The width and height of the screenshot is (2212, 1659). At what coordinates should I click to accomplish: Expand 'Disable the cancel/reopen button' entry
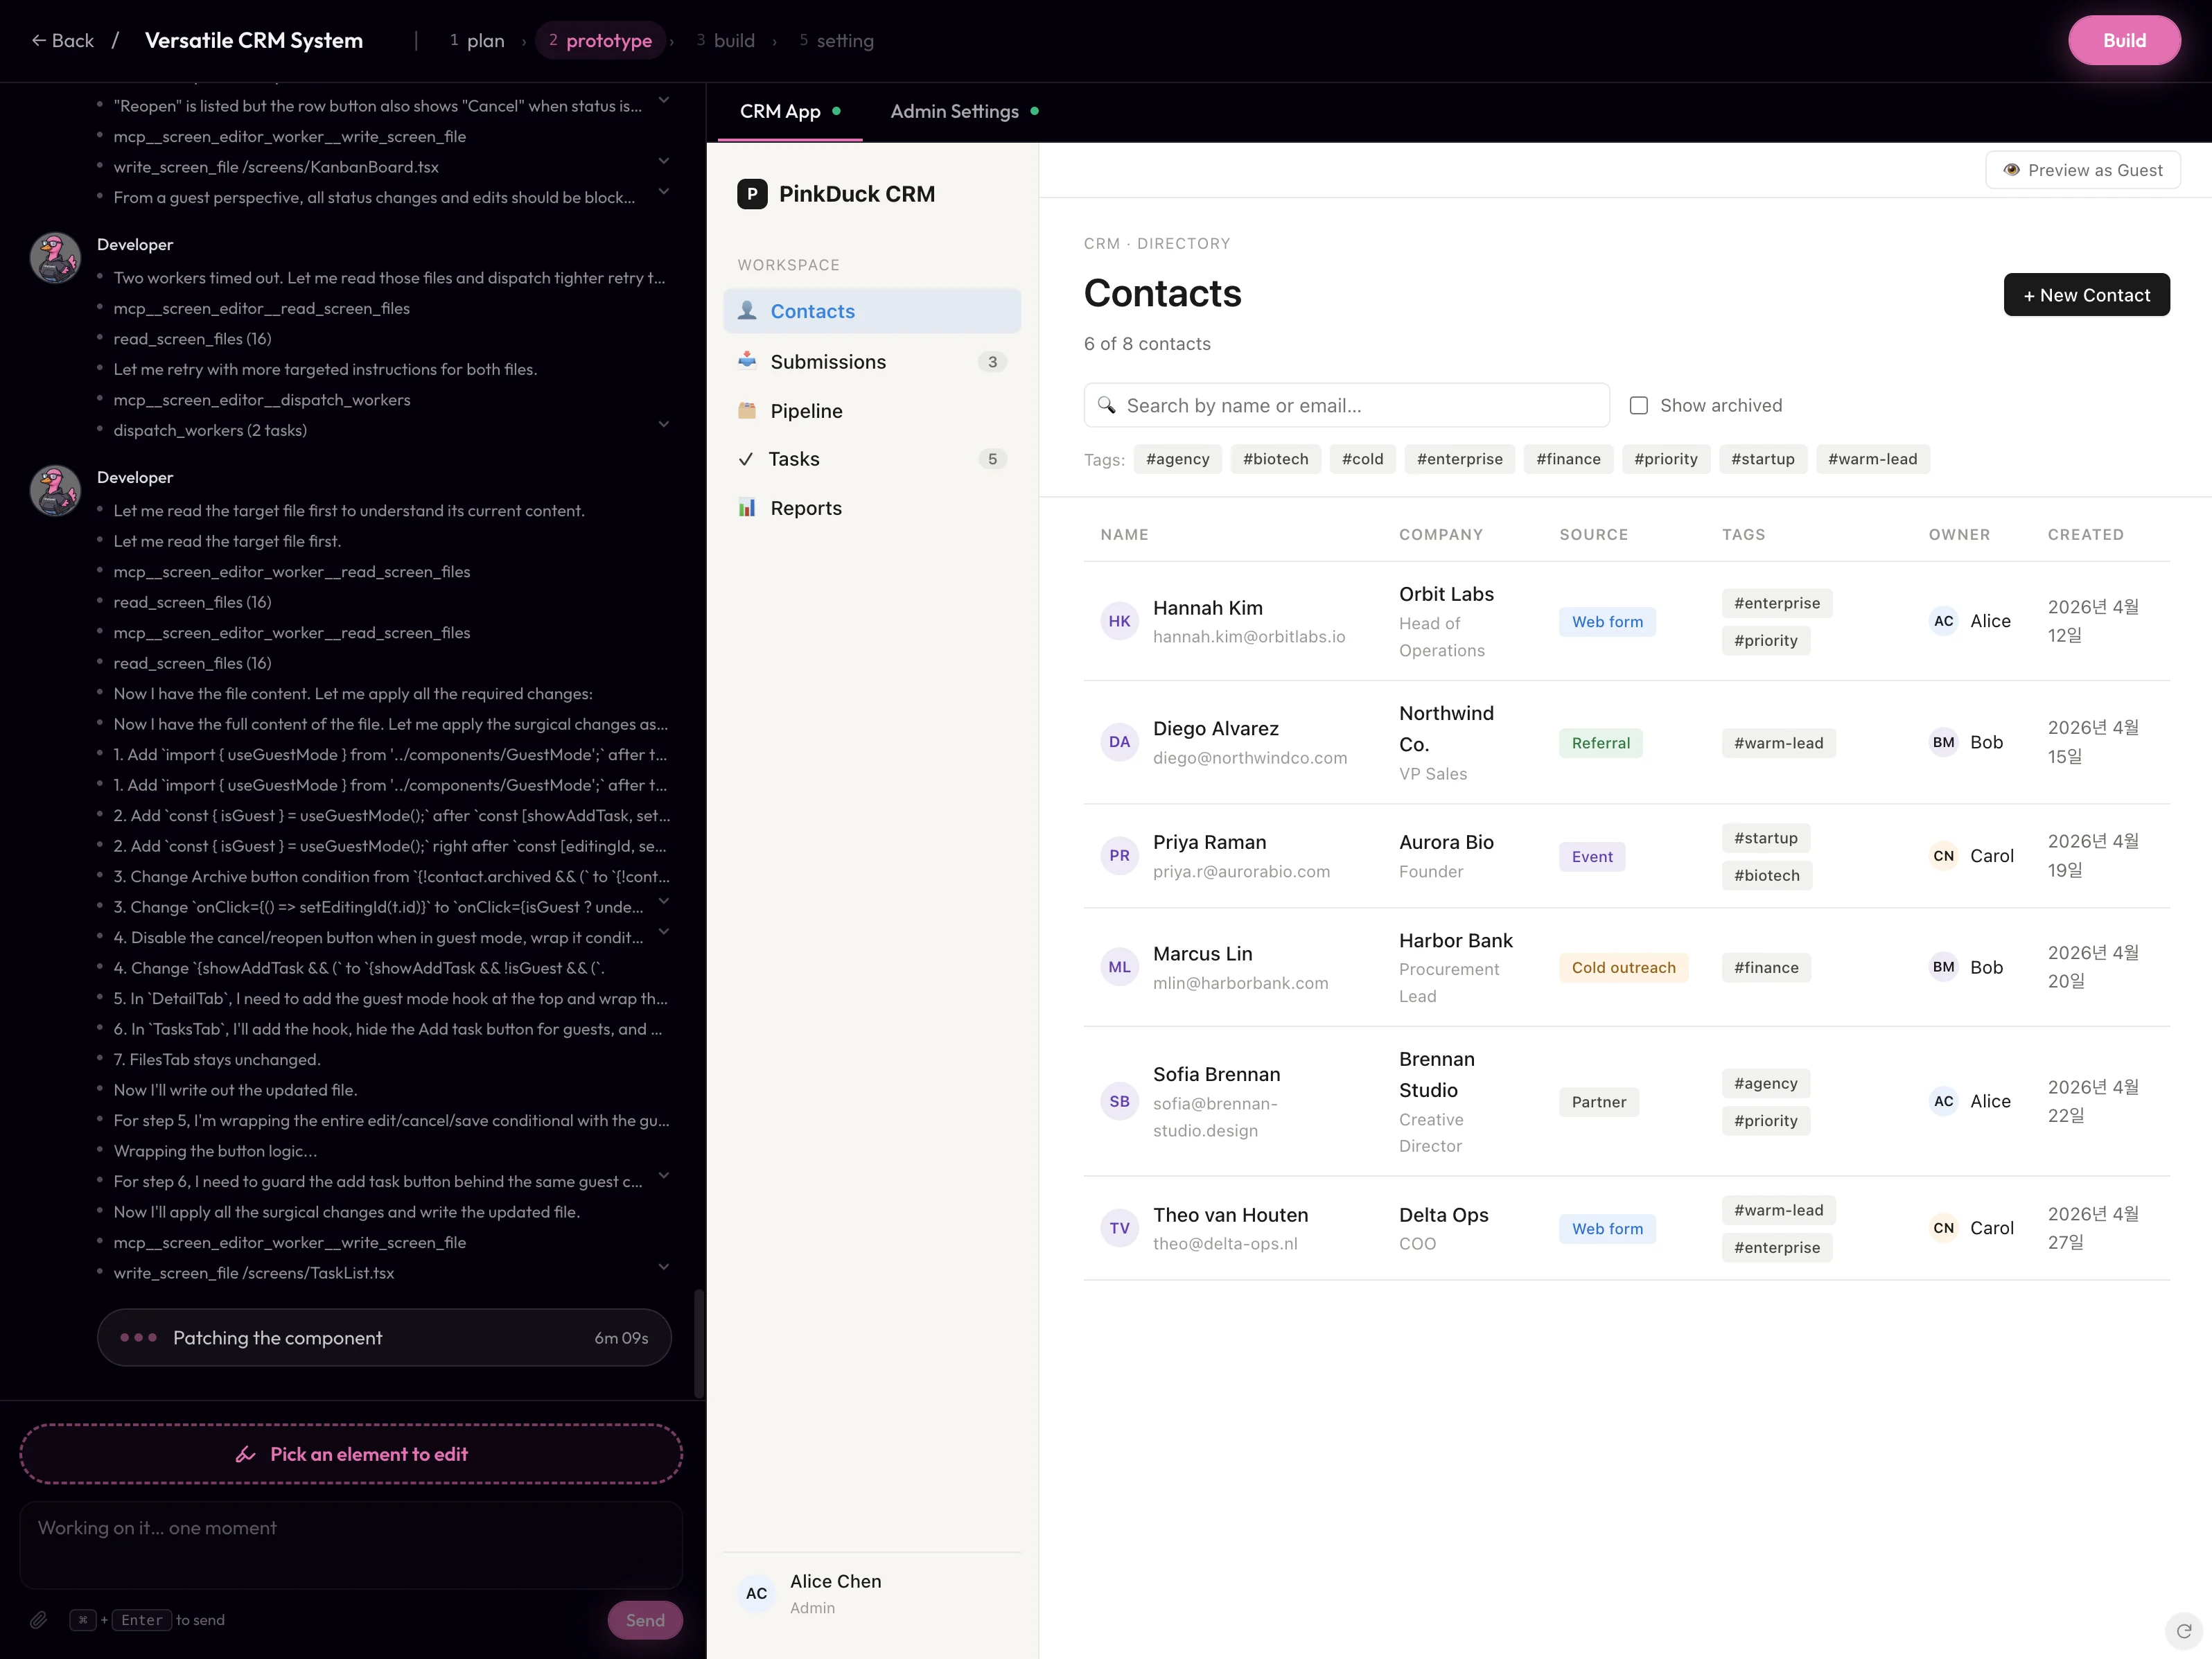663,931
